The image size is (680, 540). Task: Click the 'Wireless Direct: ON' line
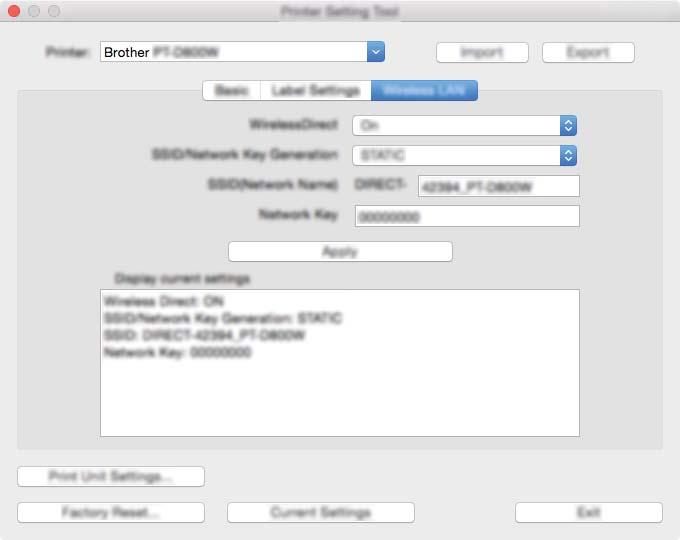pyautogui.click(x=164, y=301)
